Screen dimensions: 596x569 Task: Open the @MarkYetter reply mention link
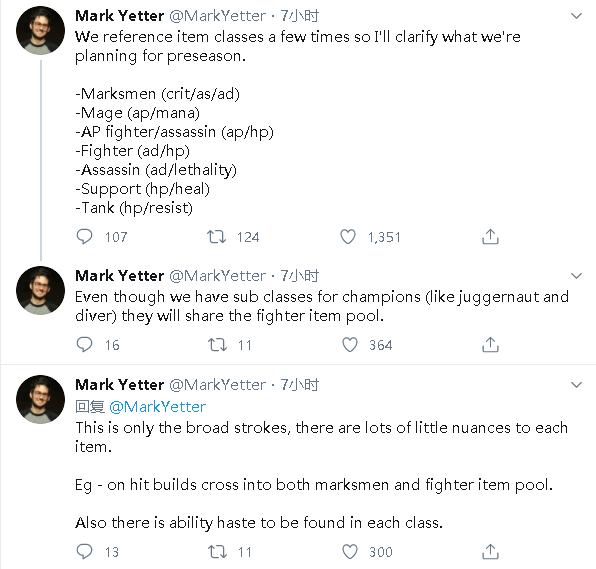(x=157, y=407)
